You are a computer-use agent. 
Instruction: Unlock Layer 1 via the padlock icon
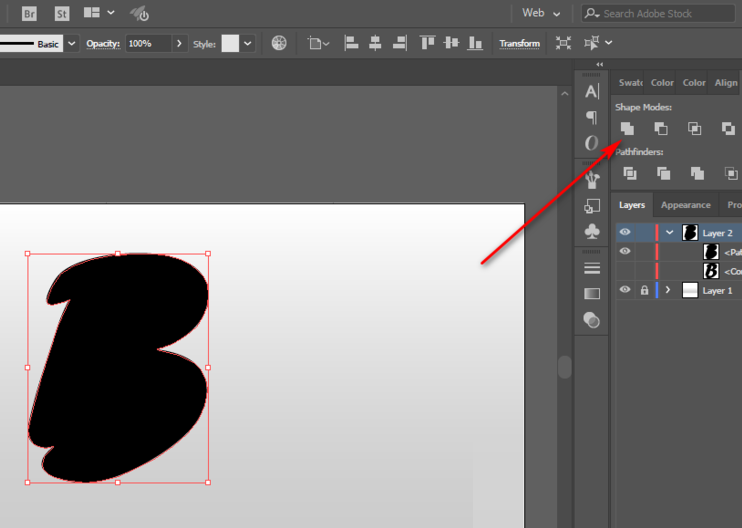click(x=644, y=290)
